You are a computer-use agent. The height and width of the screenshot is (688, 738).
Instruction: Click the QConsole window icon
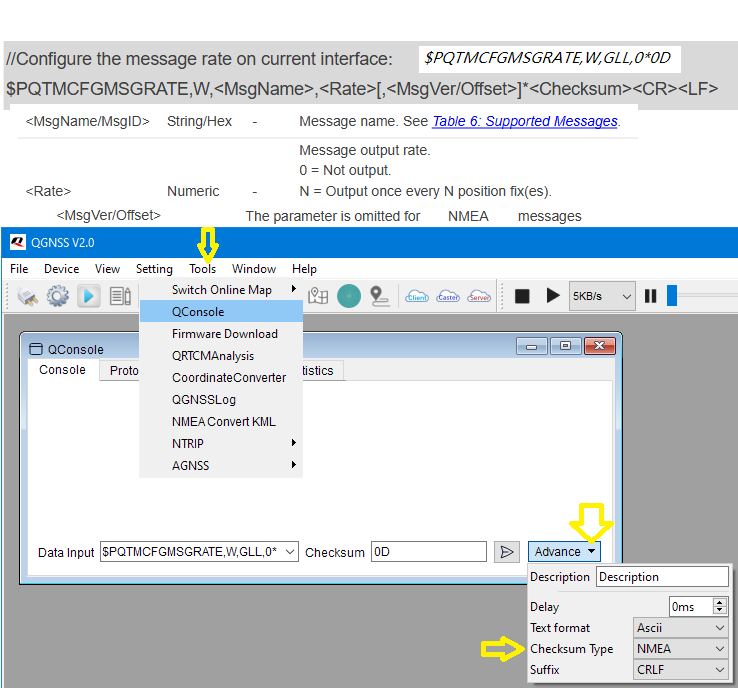click(36, 349)
